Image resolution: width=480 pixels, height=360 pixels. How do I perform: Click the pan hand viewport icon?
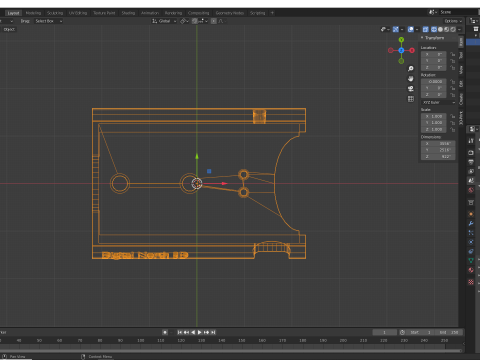click(x=411, y=79)
